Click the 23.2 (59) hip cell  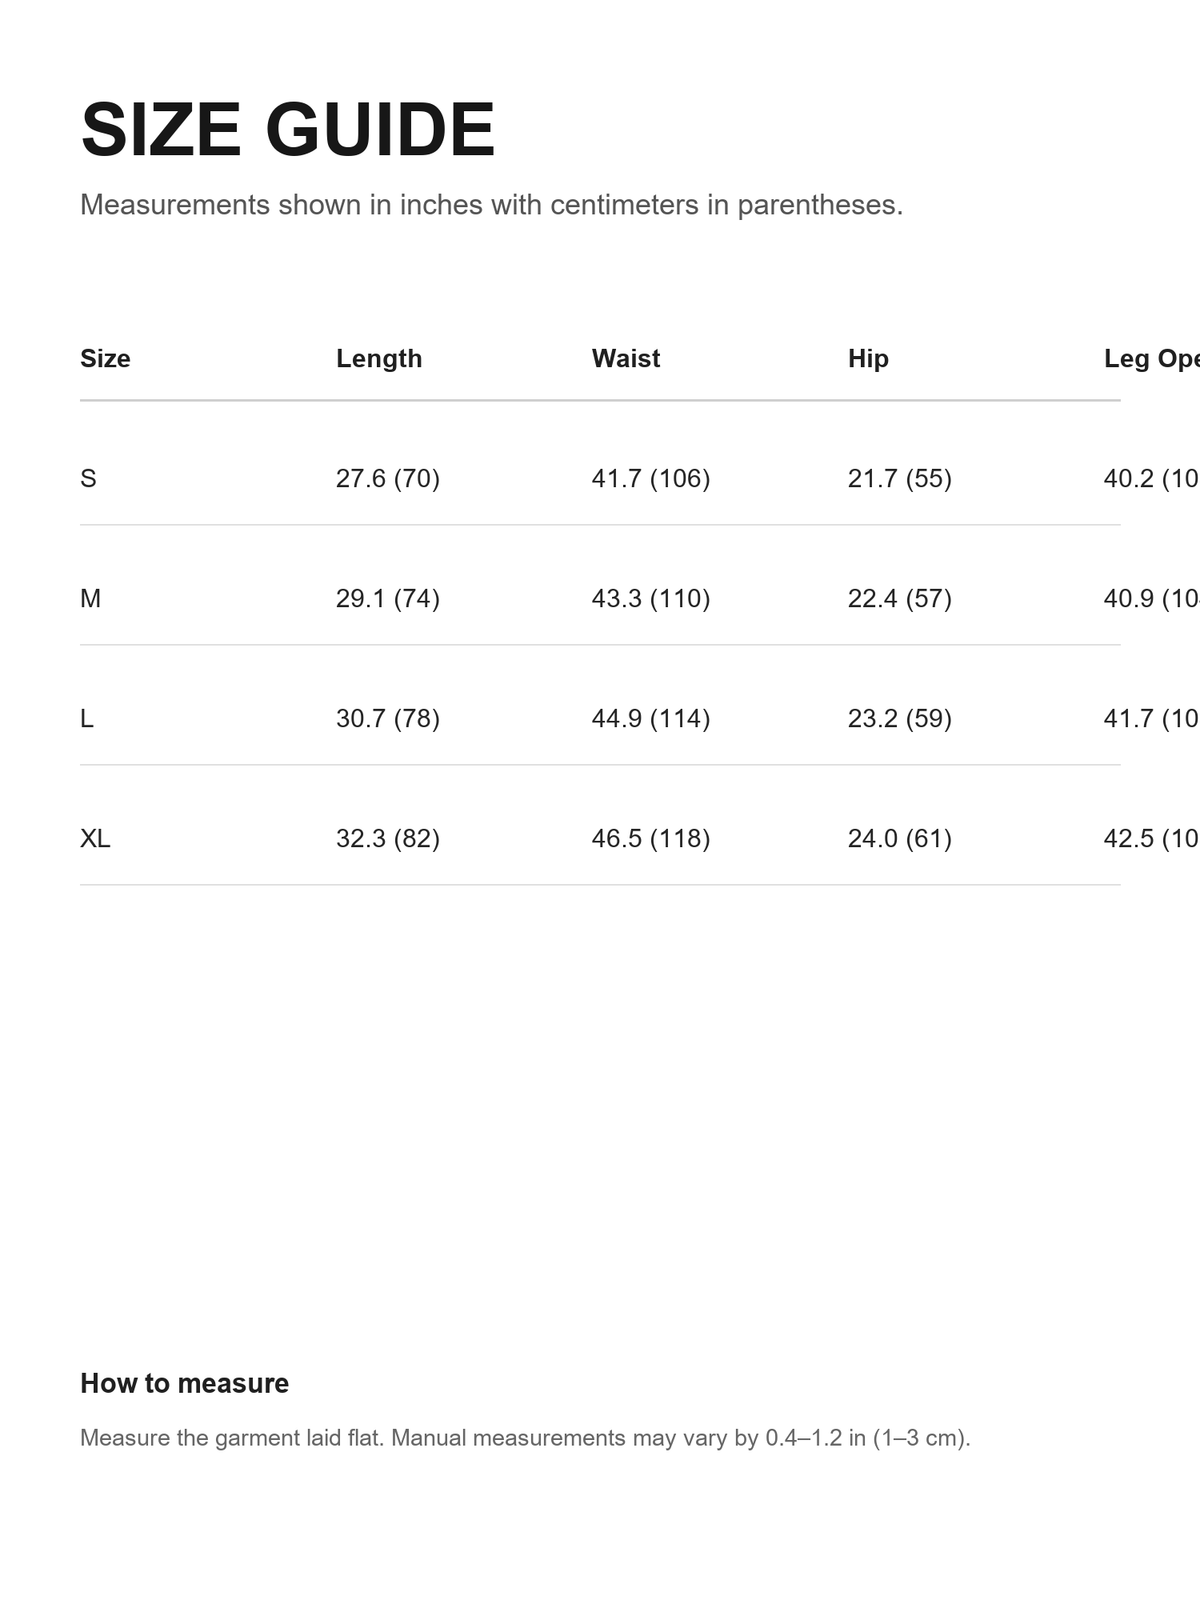click(x=900, y=718)
